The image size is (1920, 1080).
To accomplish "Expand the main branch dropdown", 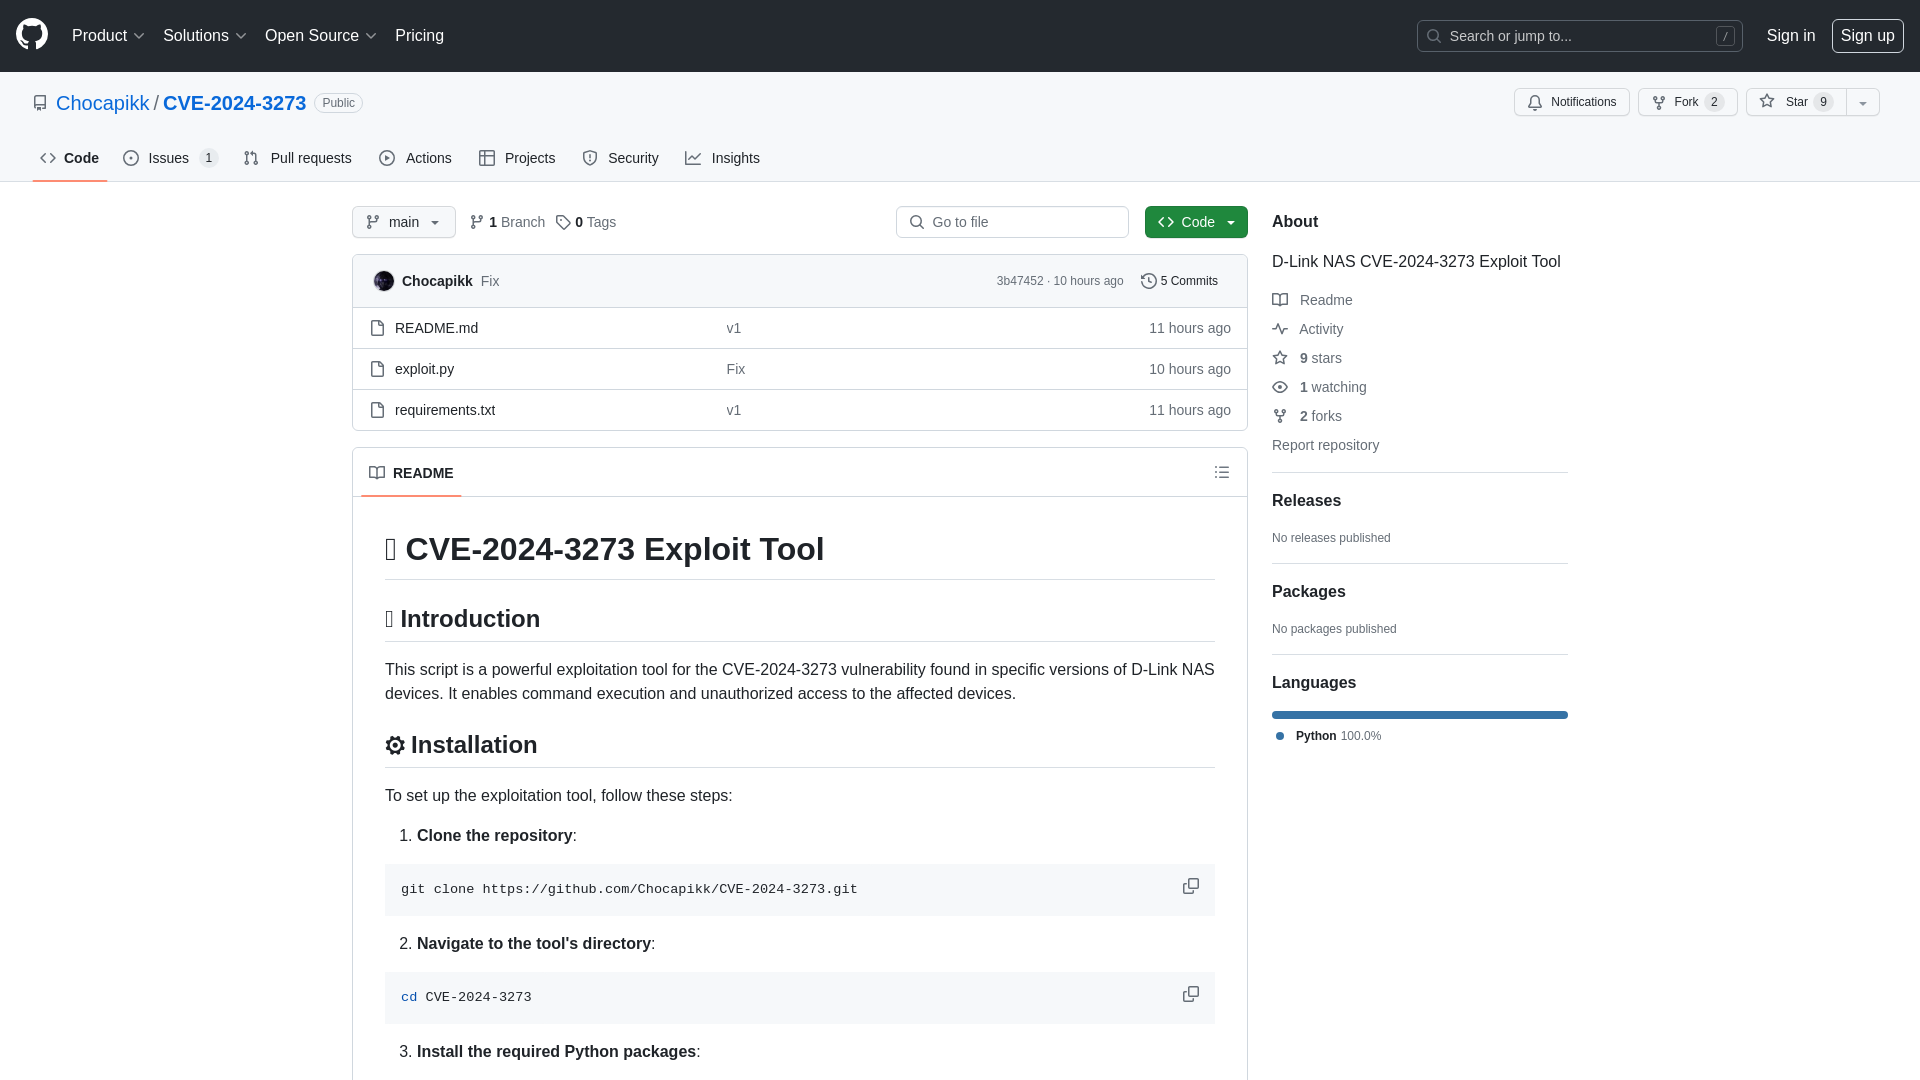I will 404,222.
